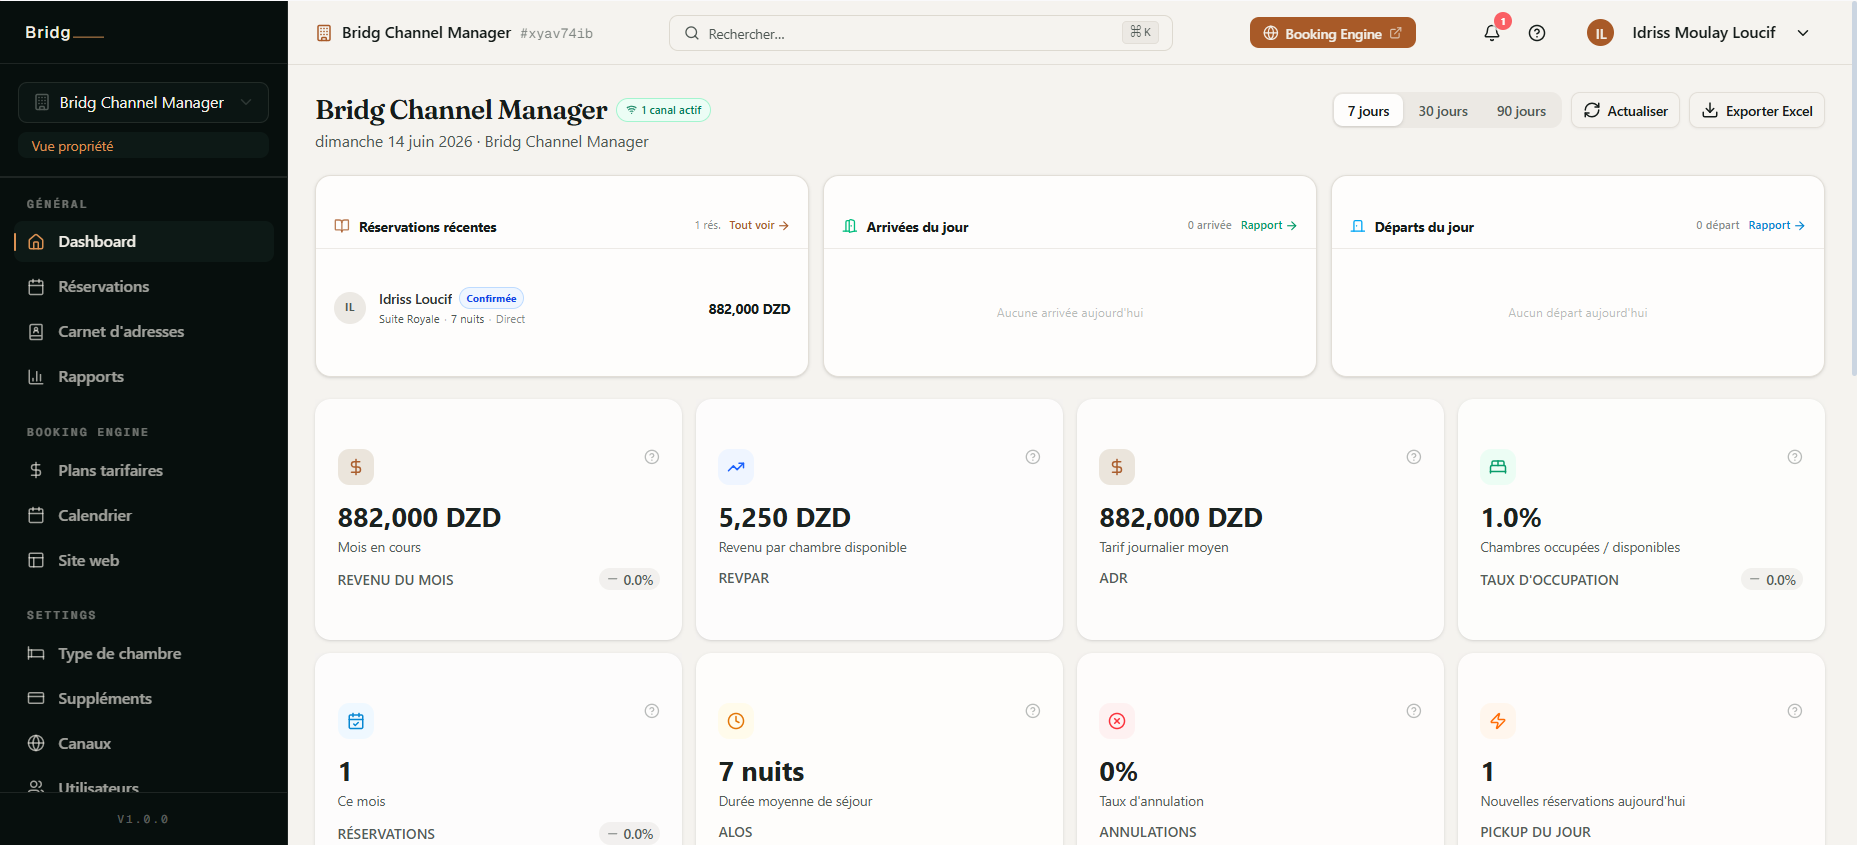Open Rapport link for Départs du jour
The height and width of the screenshot is (845, 1857).
1777,226
